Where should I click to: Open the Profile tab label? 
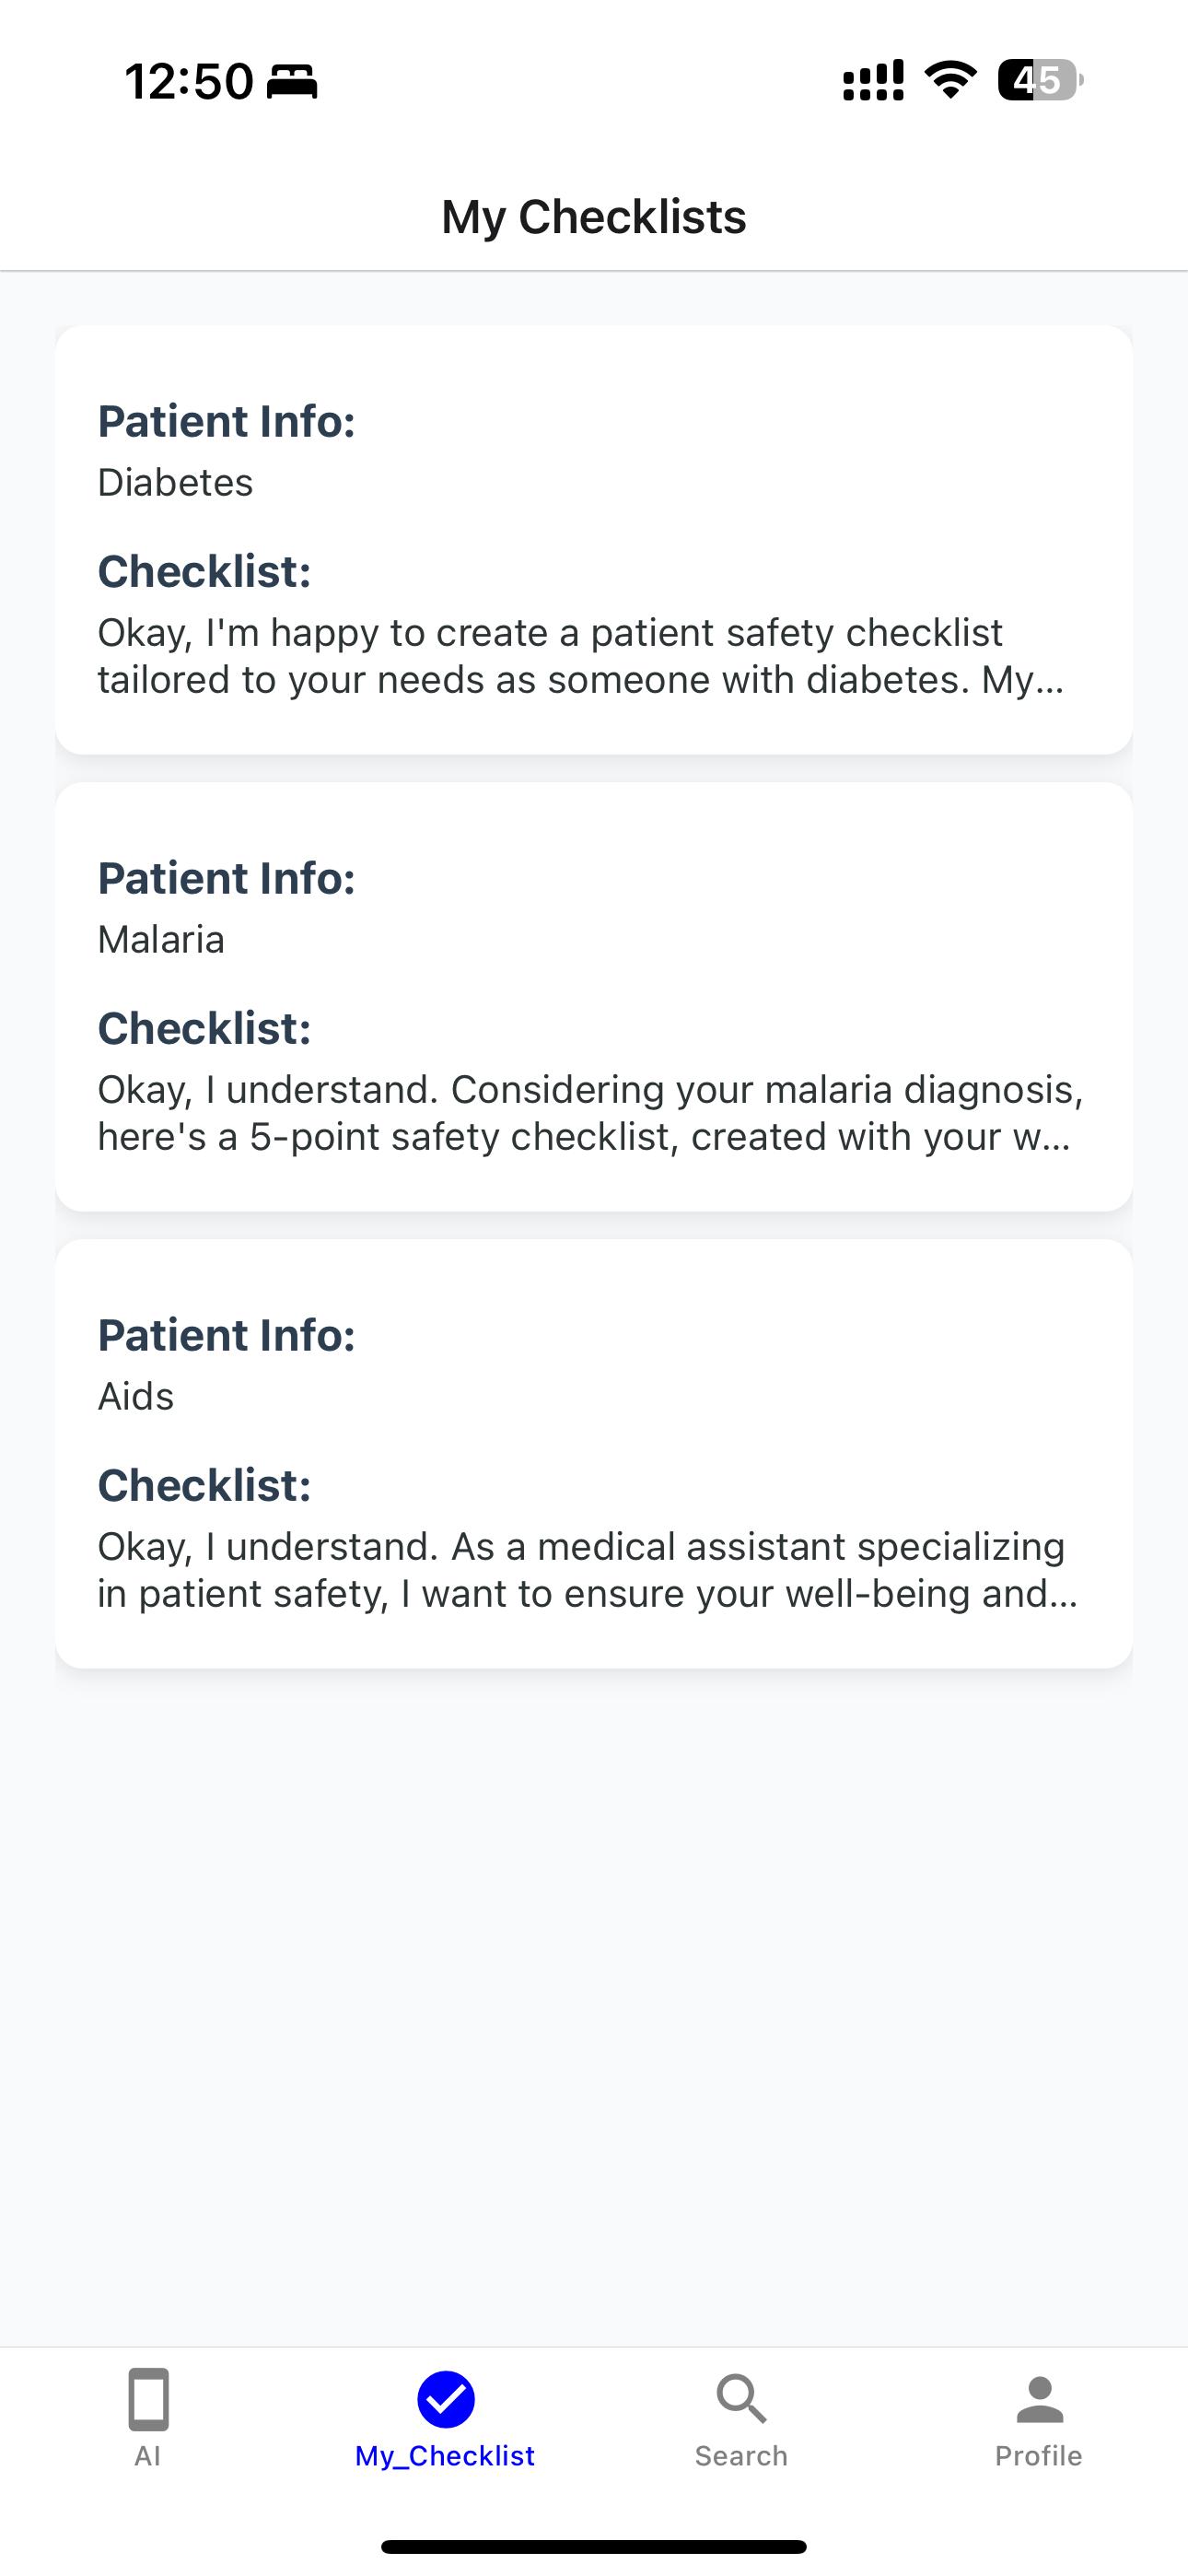(x=1038, y=2456)
